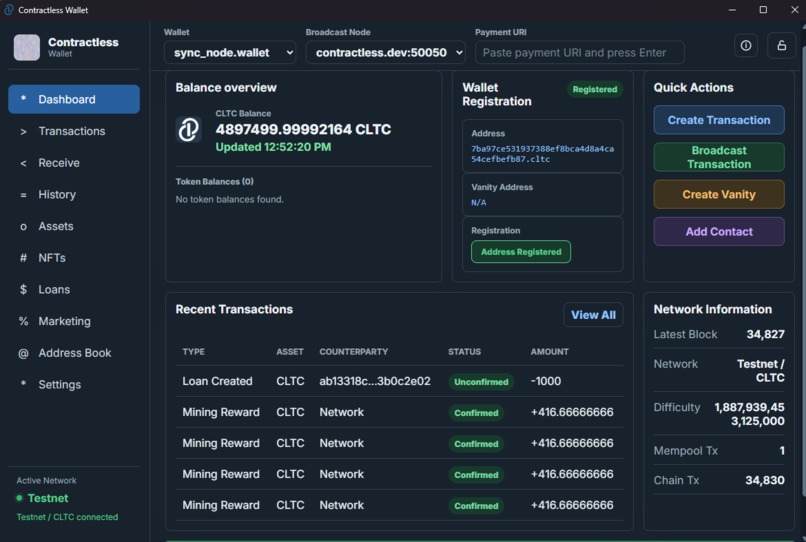Click the Create Vanity button
This screenshot has height=542, width=806.
pos(719,194)
